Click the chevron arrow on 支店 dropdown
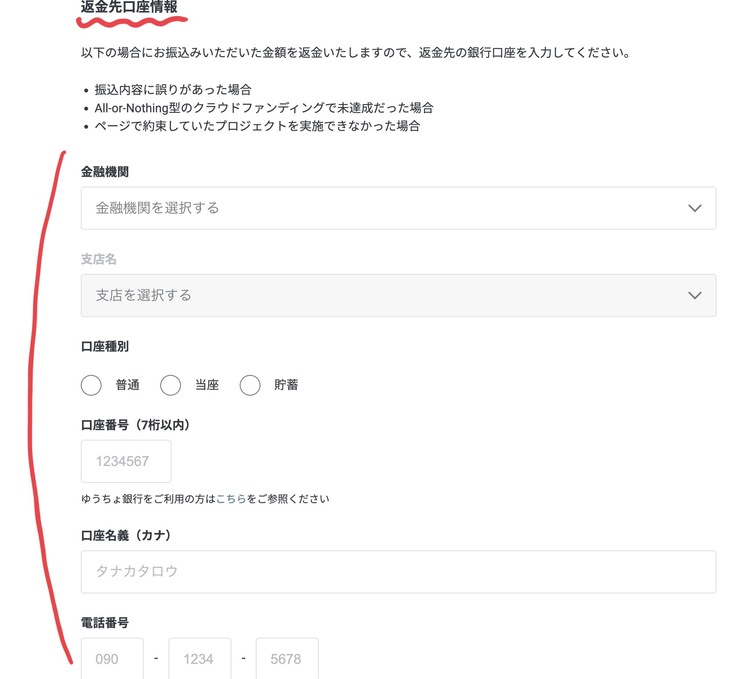This screenshot has height=679, width=736. pos(695,295)
